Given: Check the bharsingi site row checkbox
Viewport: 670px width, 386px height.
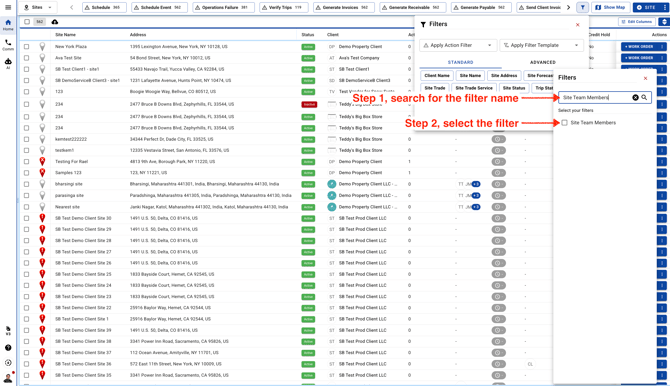Looking at the screenshot, I should point(26,184).
